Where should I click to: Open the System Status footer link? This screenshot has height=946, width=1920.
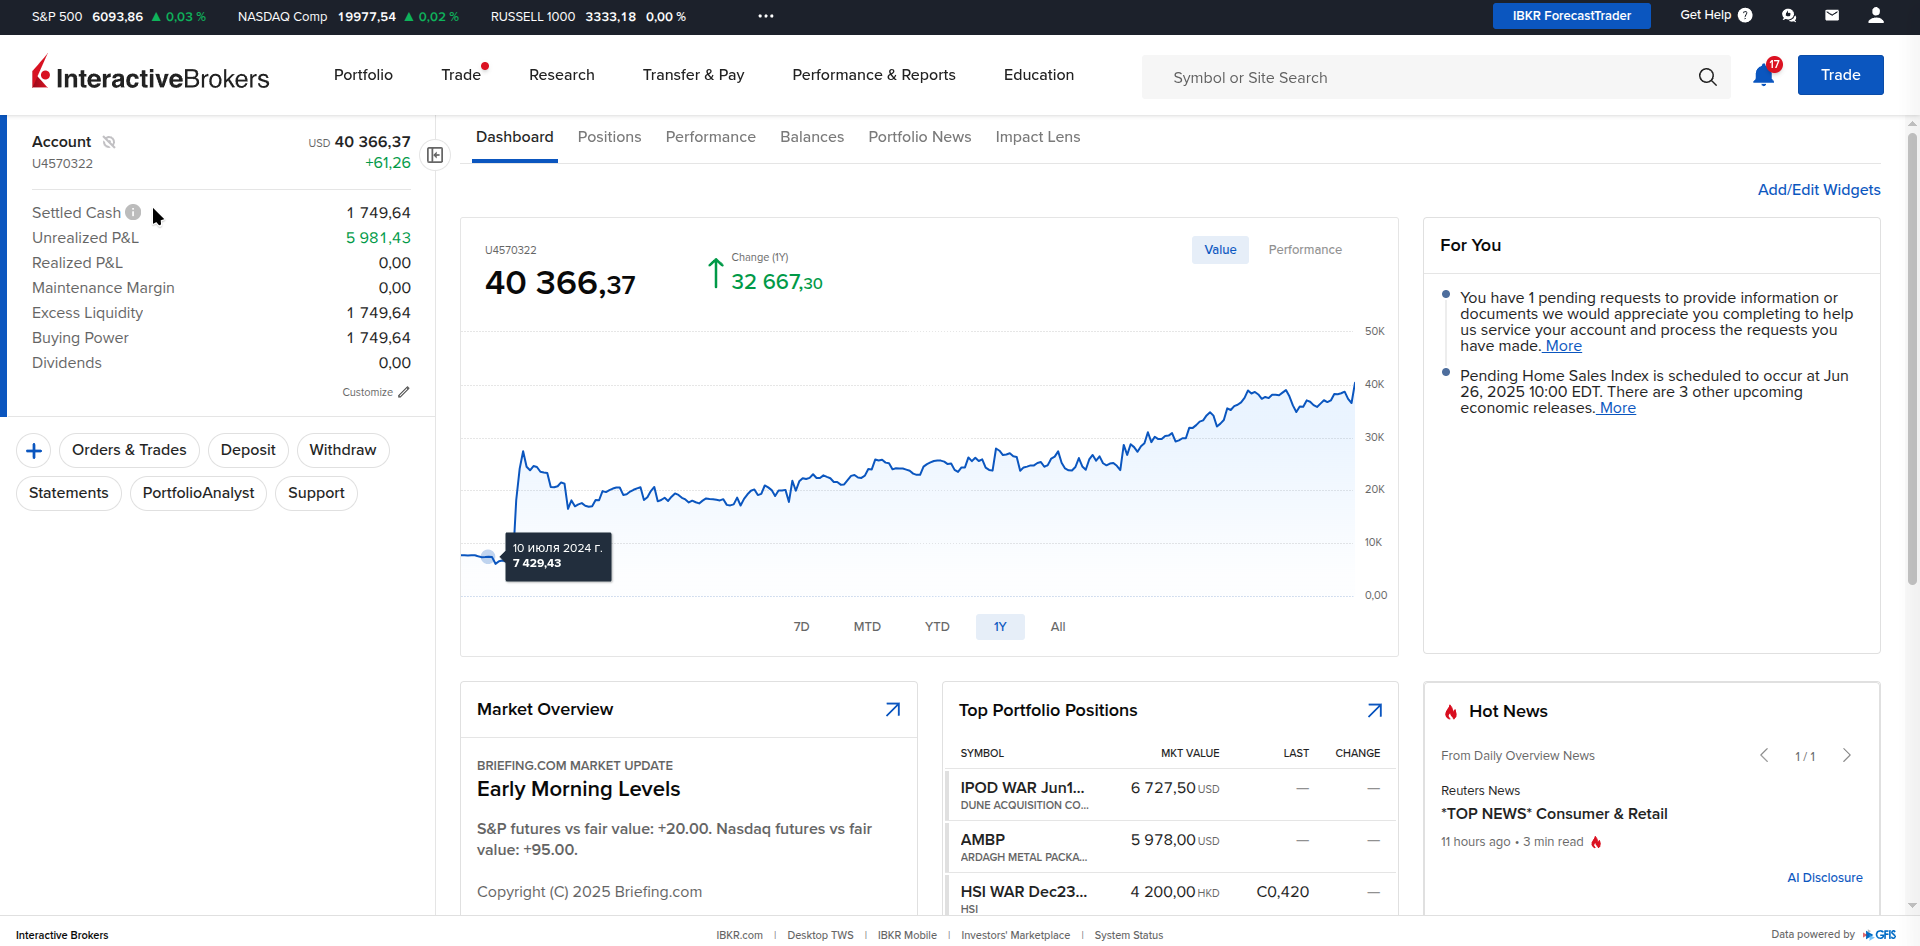(x=1129, y=935)
